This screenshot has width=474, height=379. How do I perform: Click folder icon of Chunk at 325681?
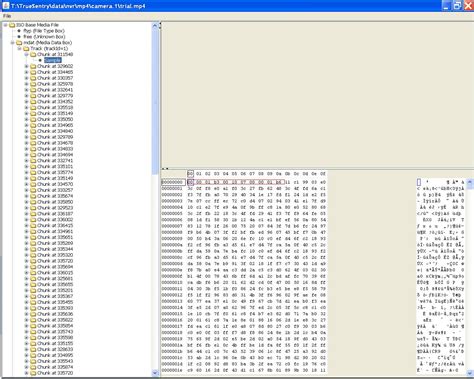tap(33, 279)
